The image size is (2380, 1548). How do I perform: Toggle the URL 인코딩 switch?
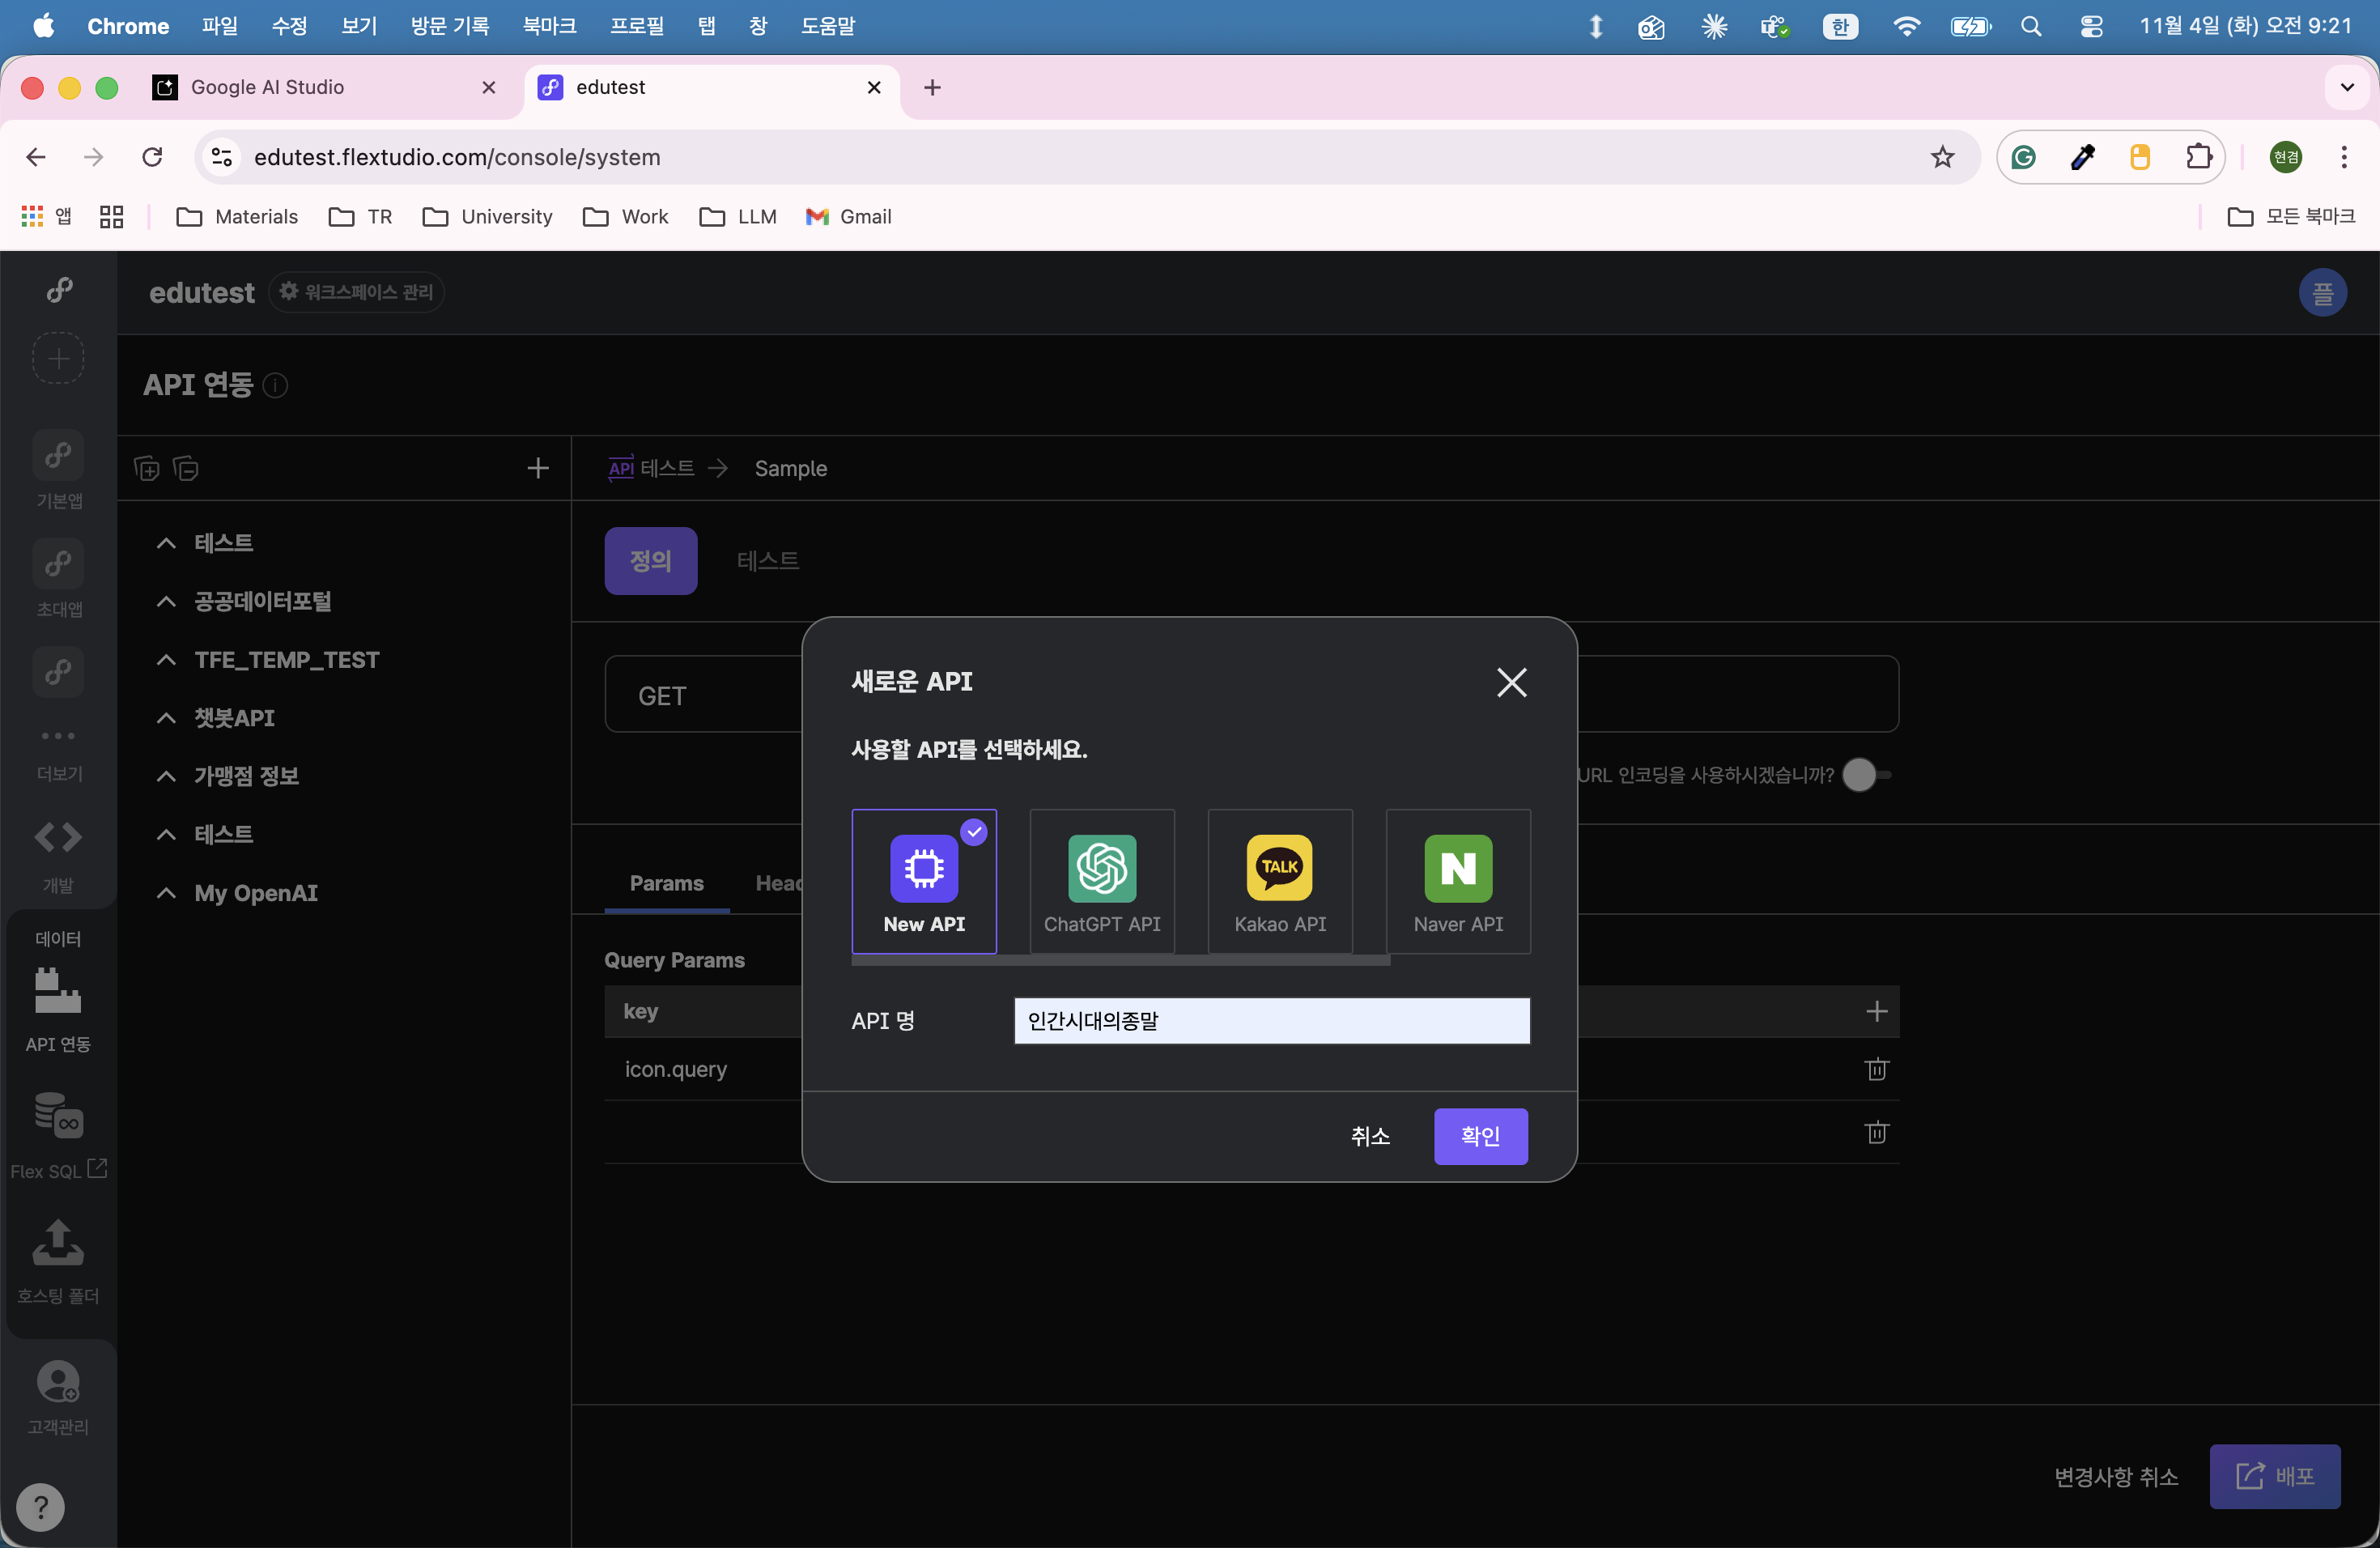click(1866, 775)
